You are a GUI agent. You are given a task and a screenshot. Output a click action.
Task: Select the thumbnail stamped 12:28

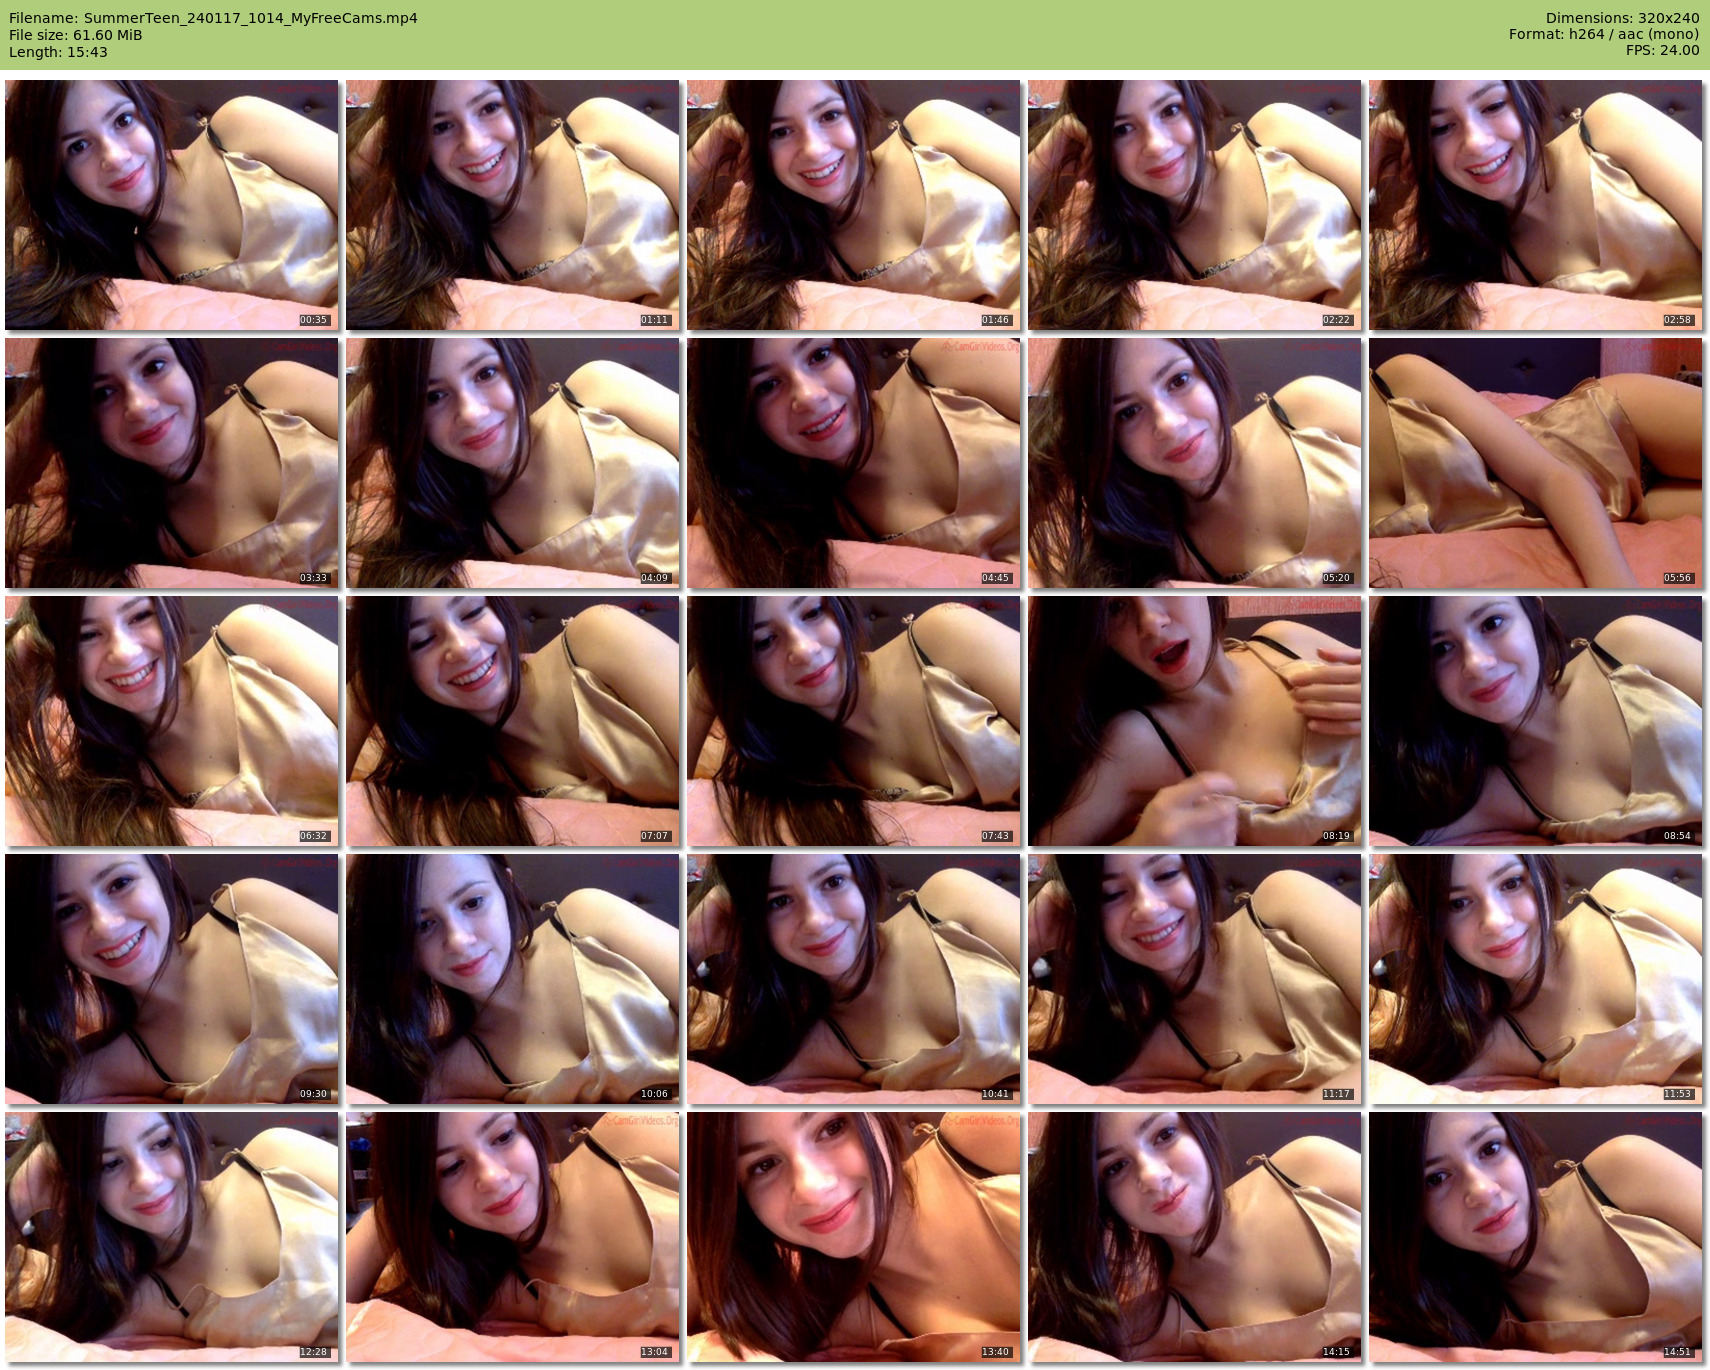coord(172,1237)
